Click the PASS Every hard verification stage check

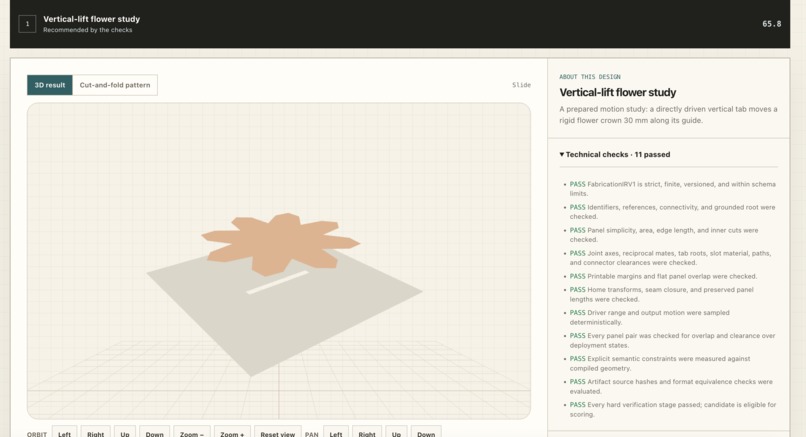(673, 409)
